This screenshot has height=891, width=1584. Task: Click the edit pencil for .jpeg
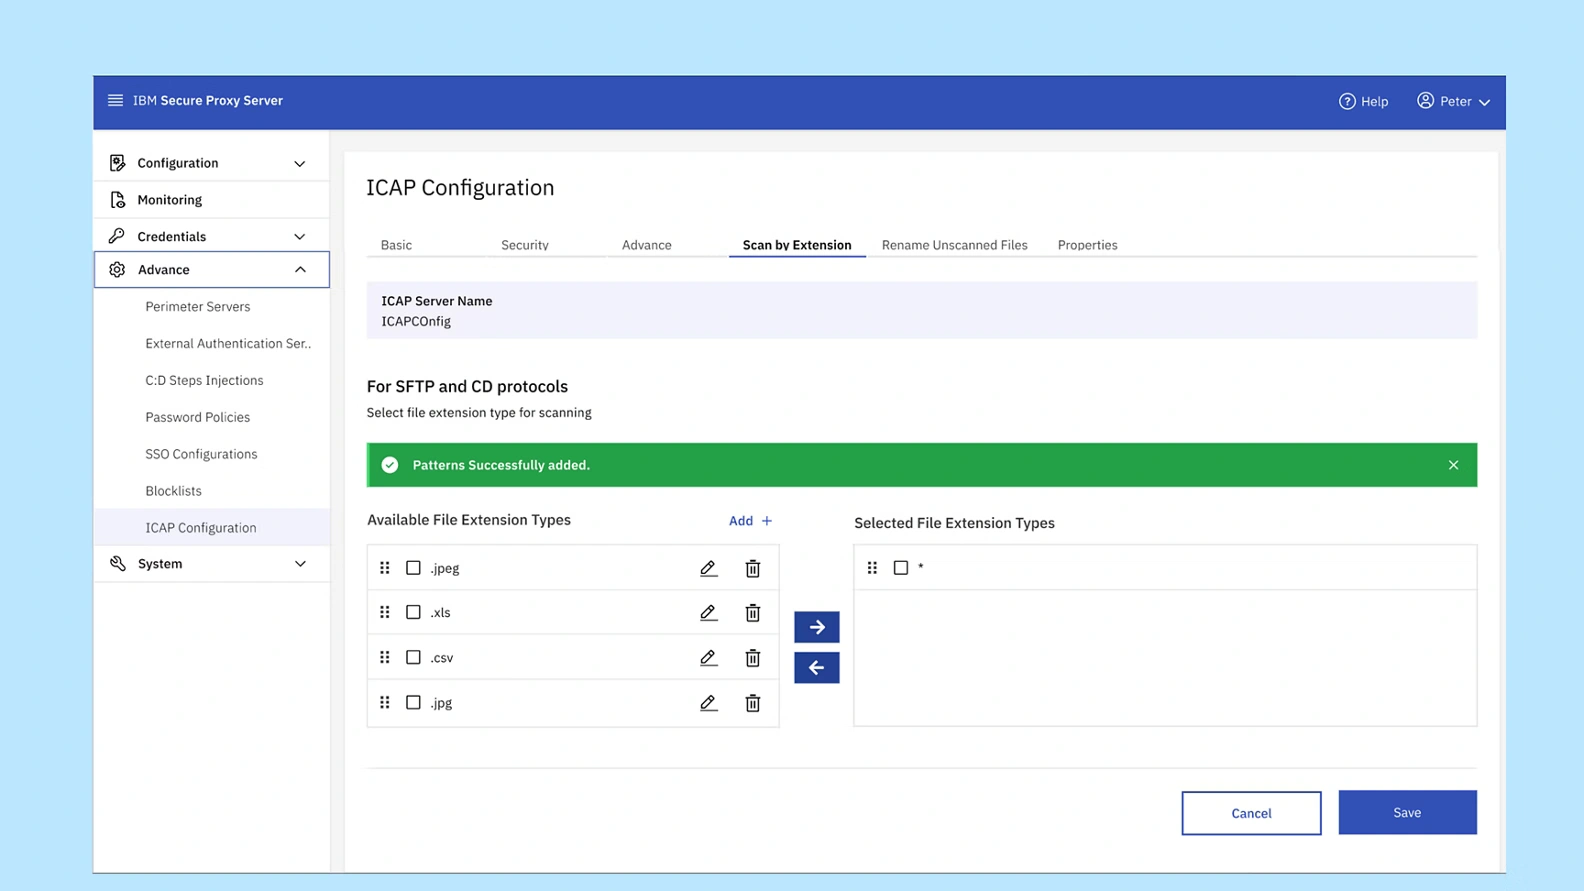708,568
